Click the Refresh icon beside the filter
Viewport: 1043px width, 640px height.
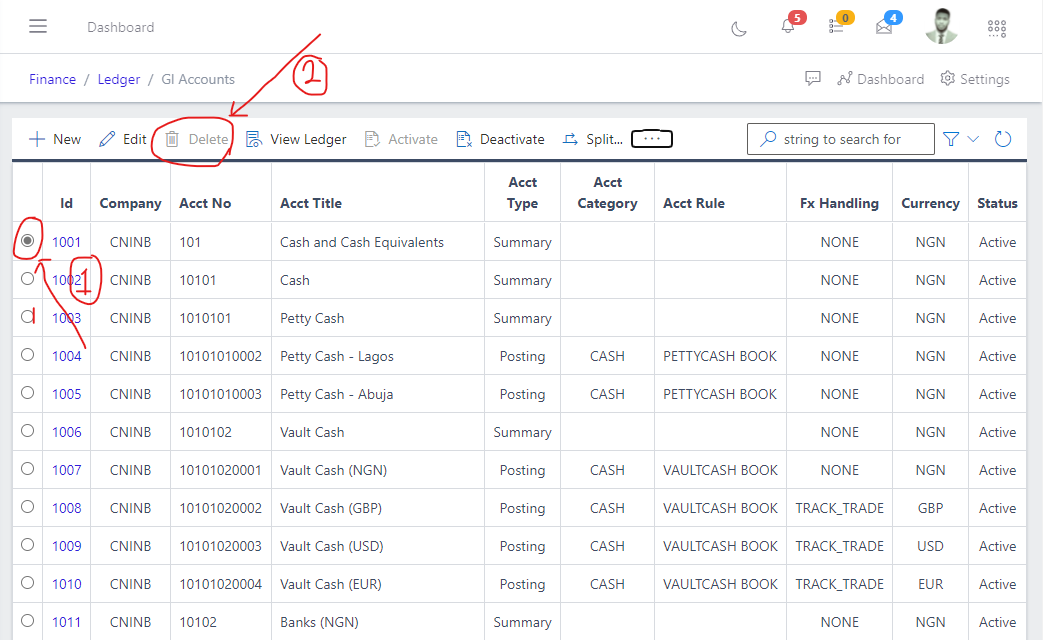click(x=1003, y=139)
